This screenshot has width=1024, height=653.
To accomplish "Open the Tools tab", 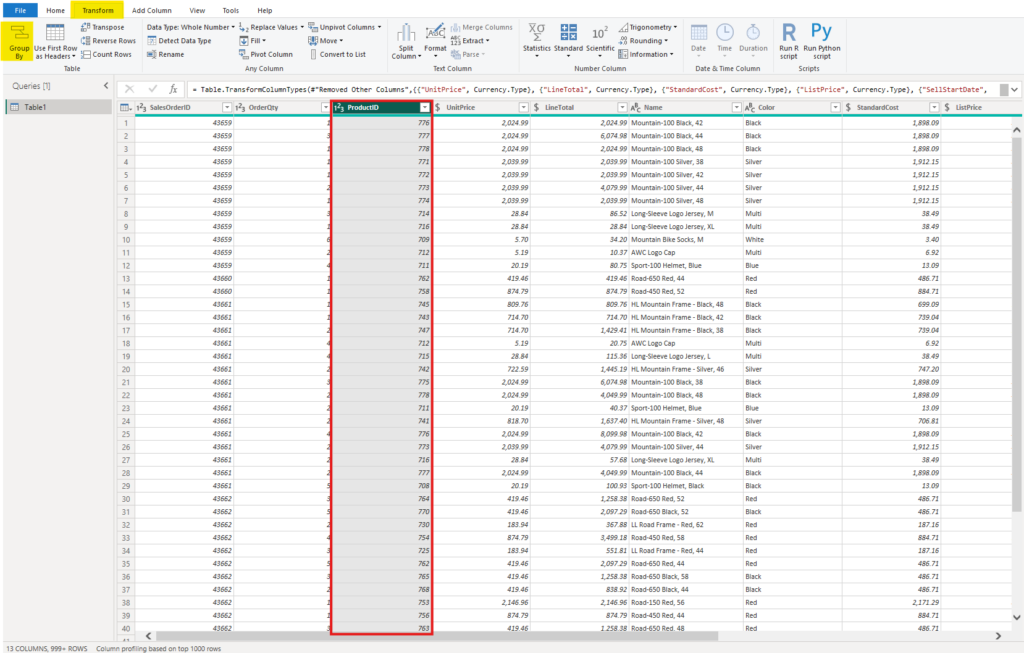I will pyautogui.click(x=231, y=10).
